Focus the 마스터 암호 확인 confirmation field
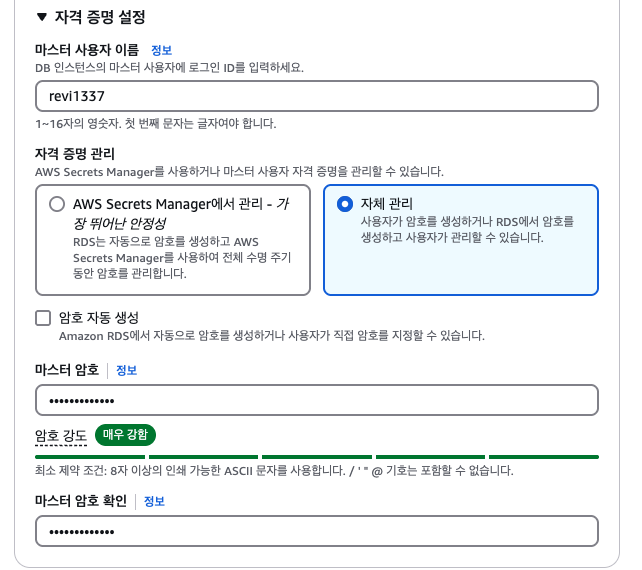The image size is (642, 570). (x=317, y=531)
